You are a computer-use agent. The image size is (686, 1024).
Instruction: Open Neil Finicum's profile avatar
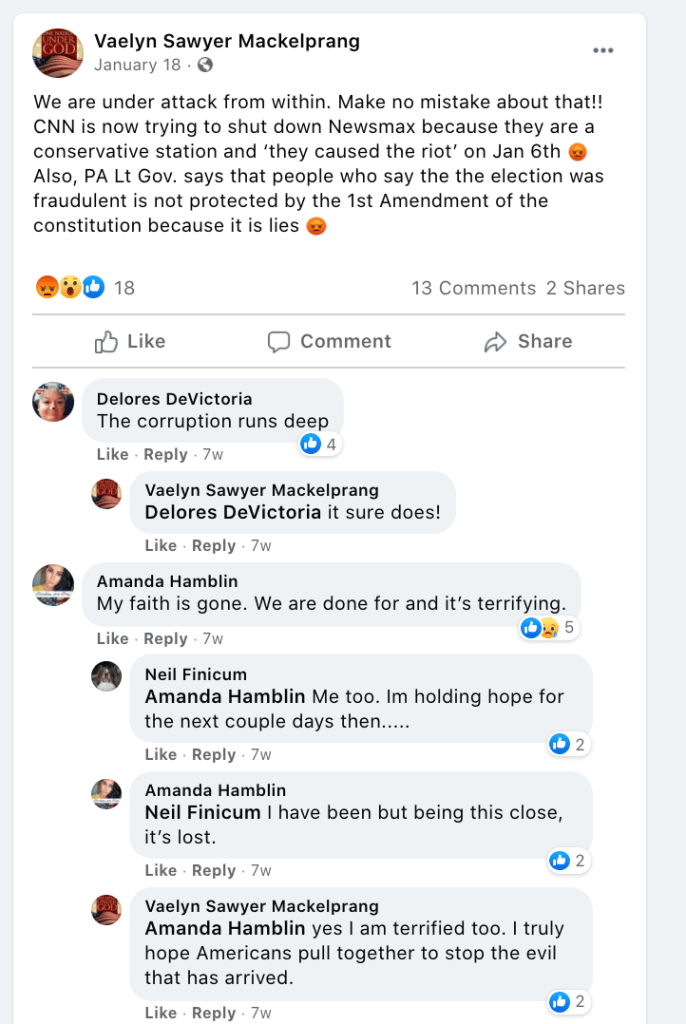tap(106, 676)
